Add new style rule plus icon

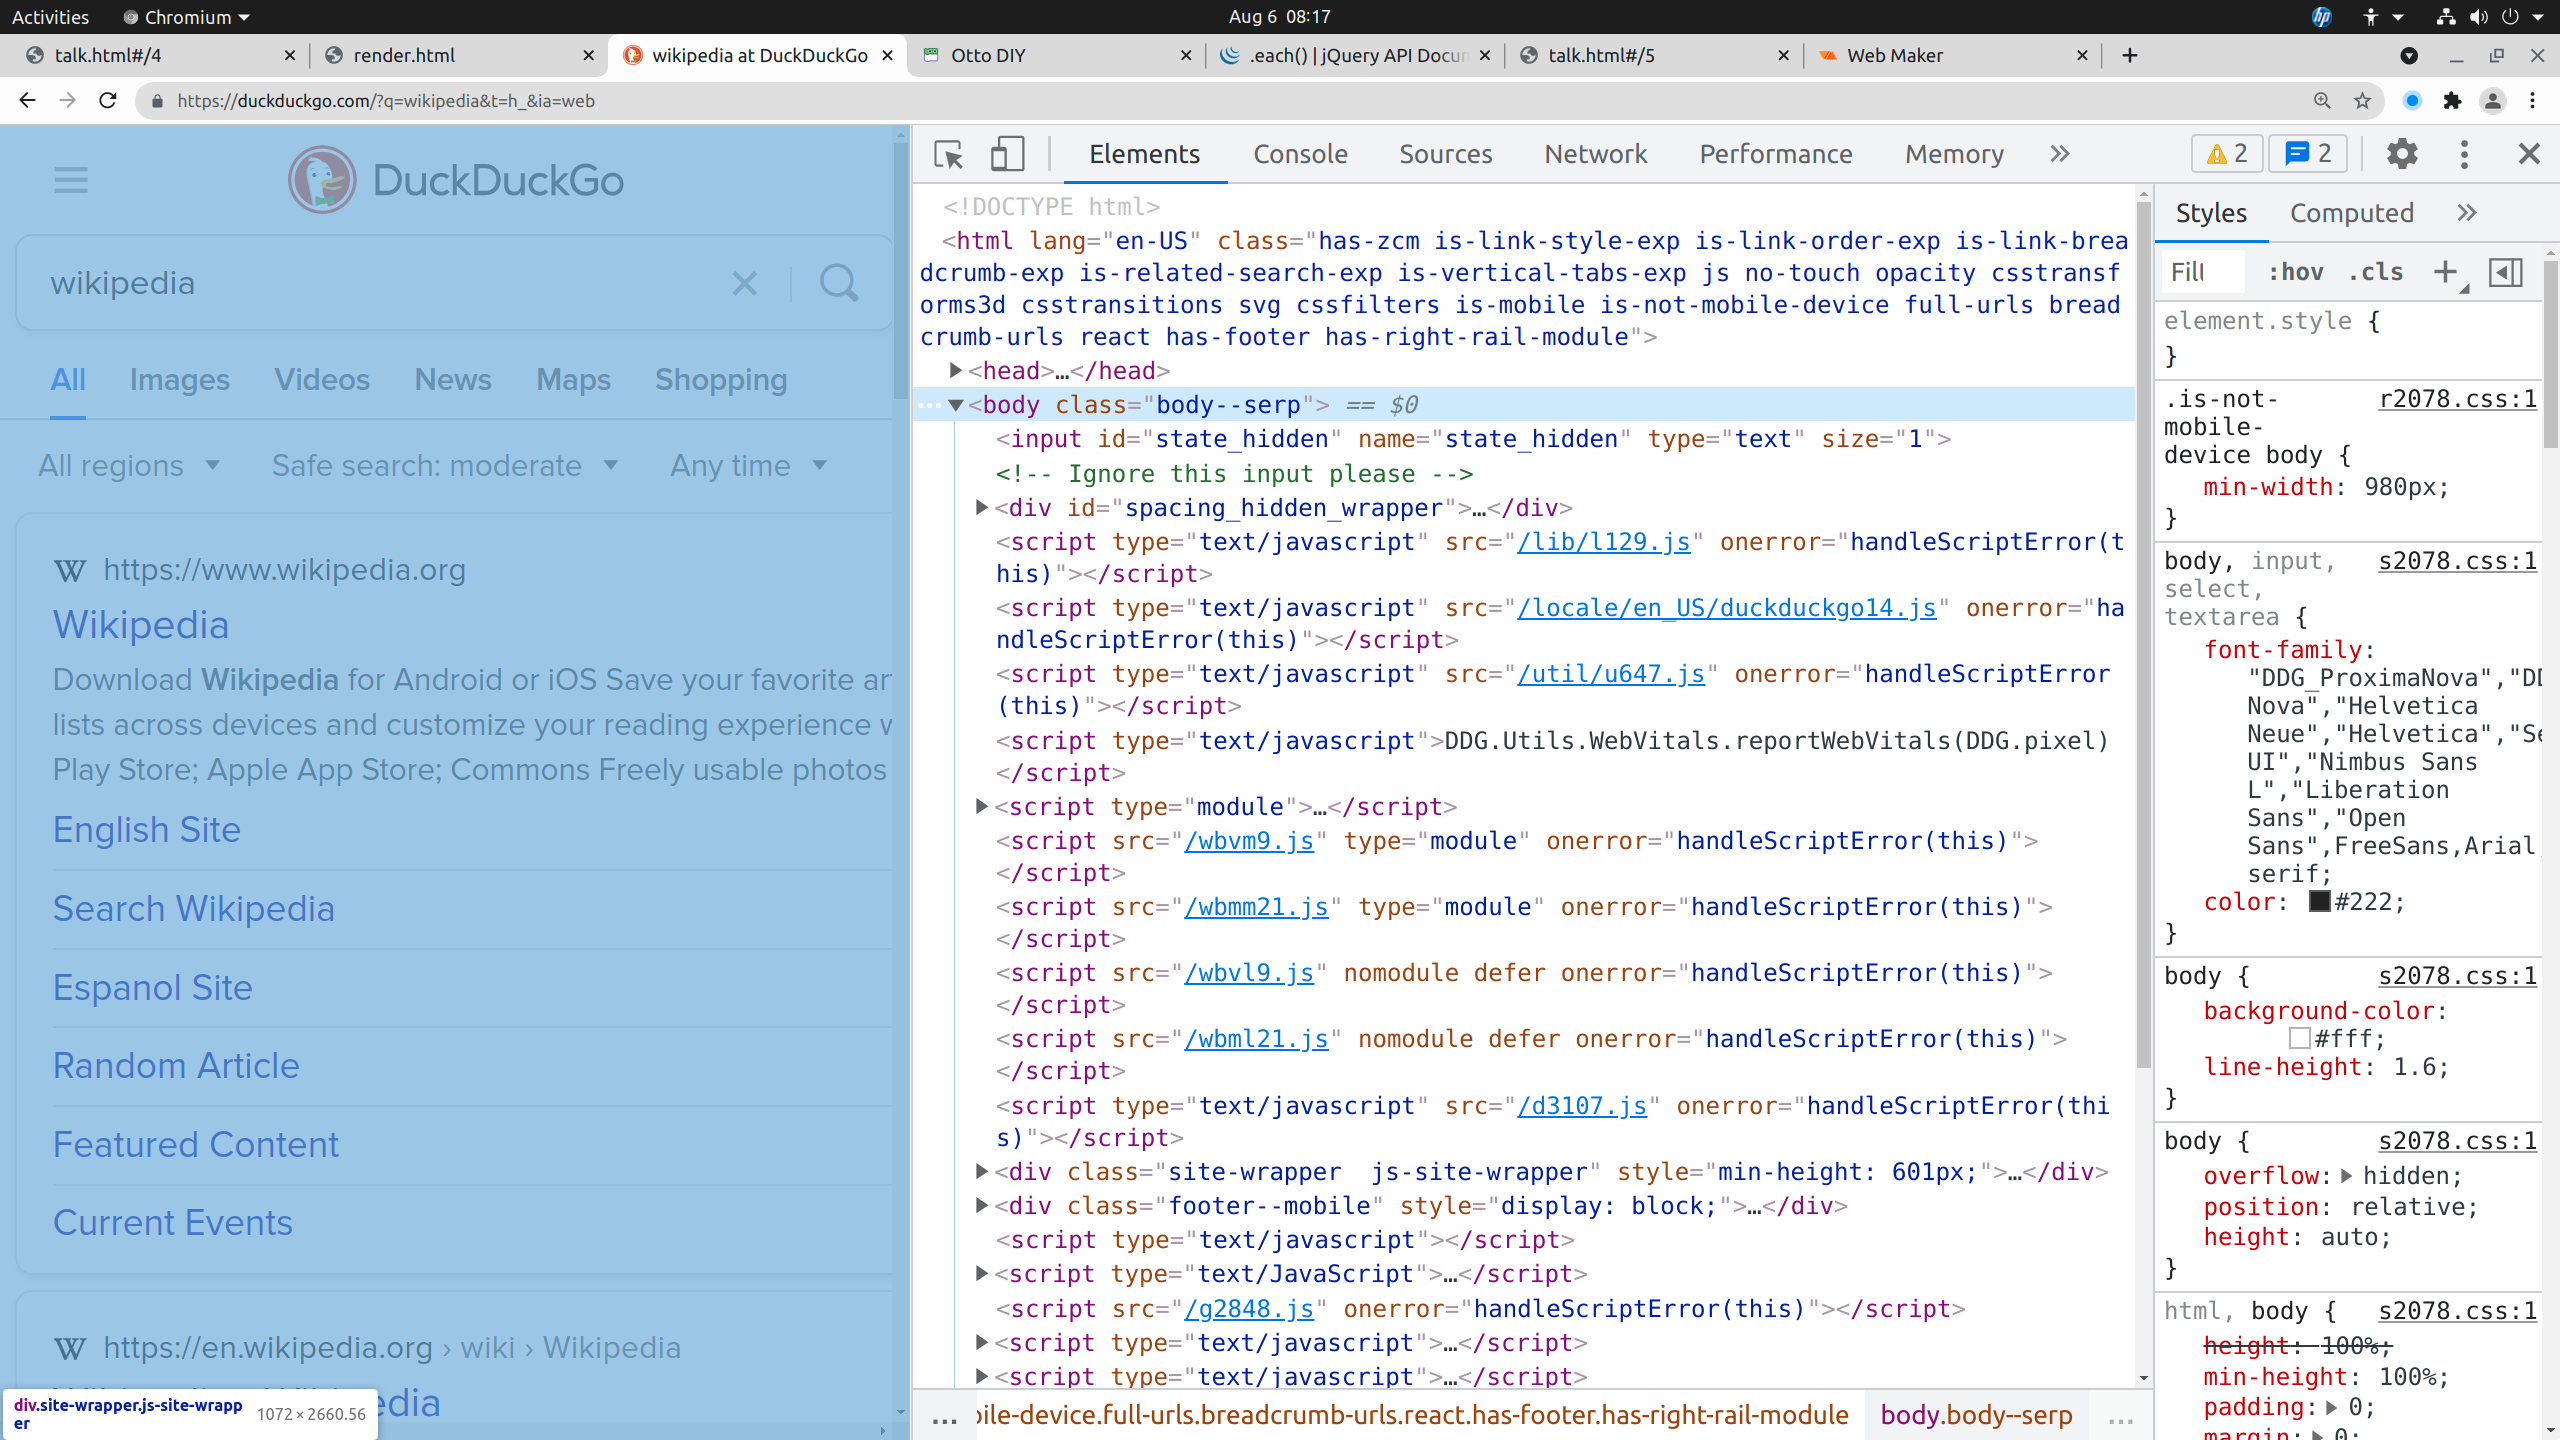point(2445,272)
